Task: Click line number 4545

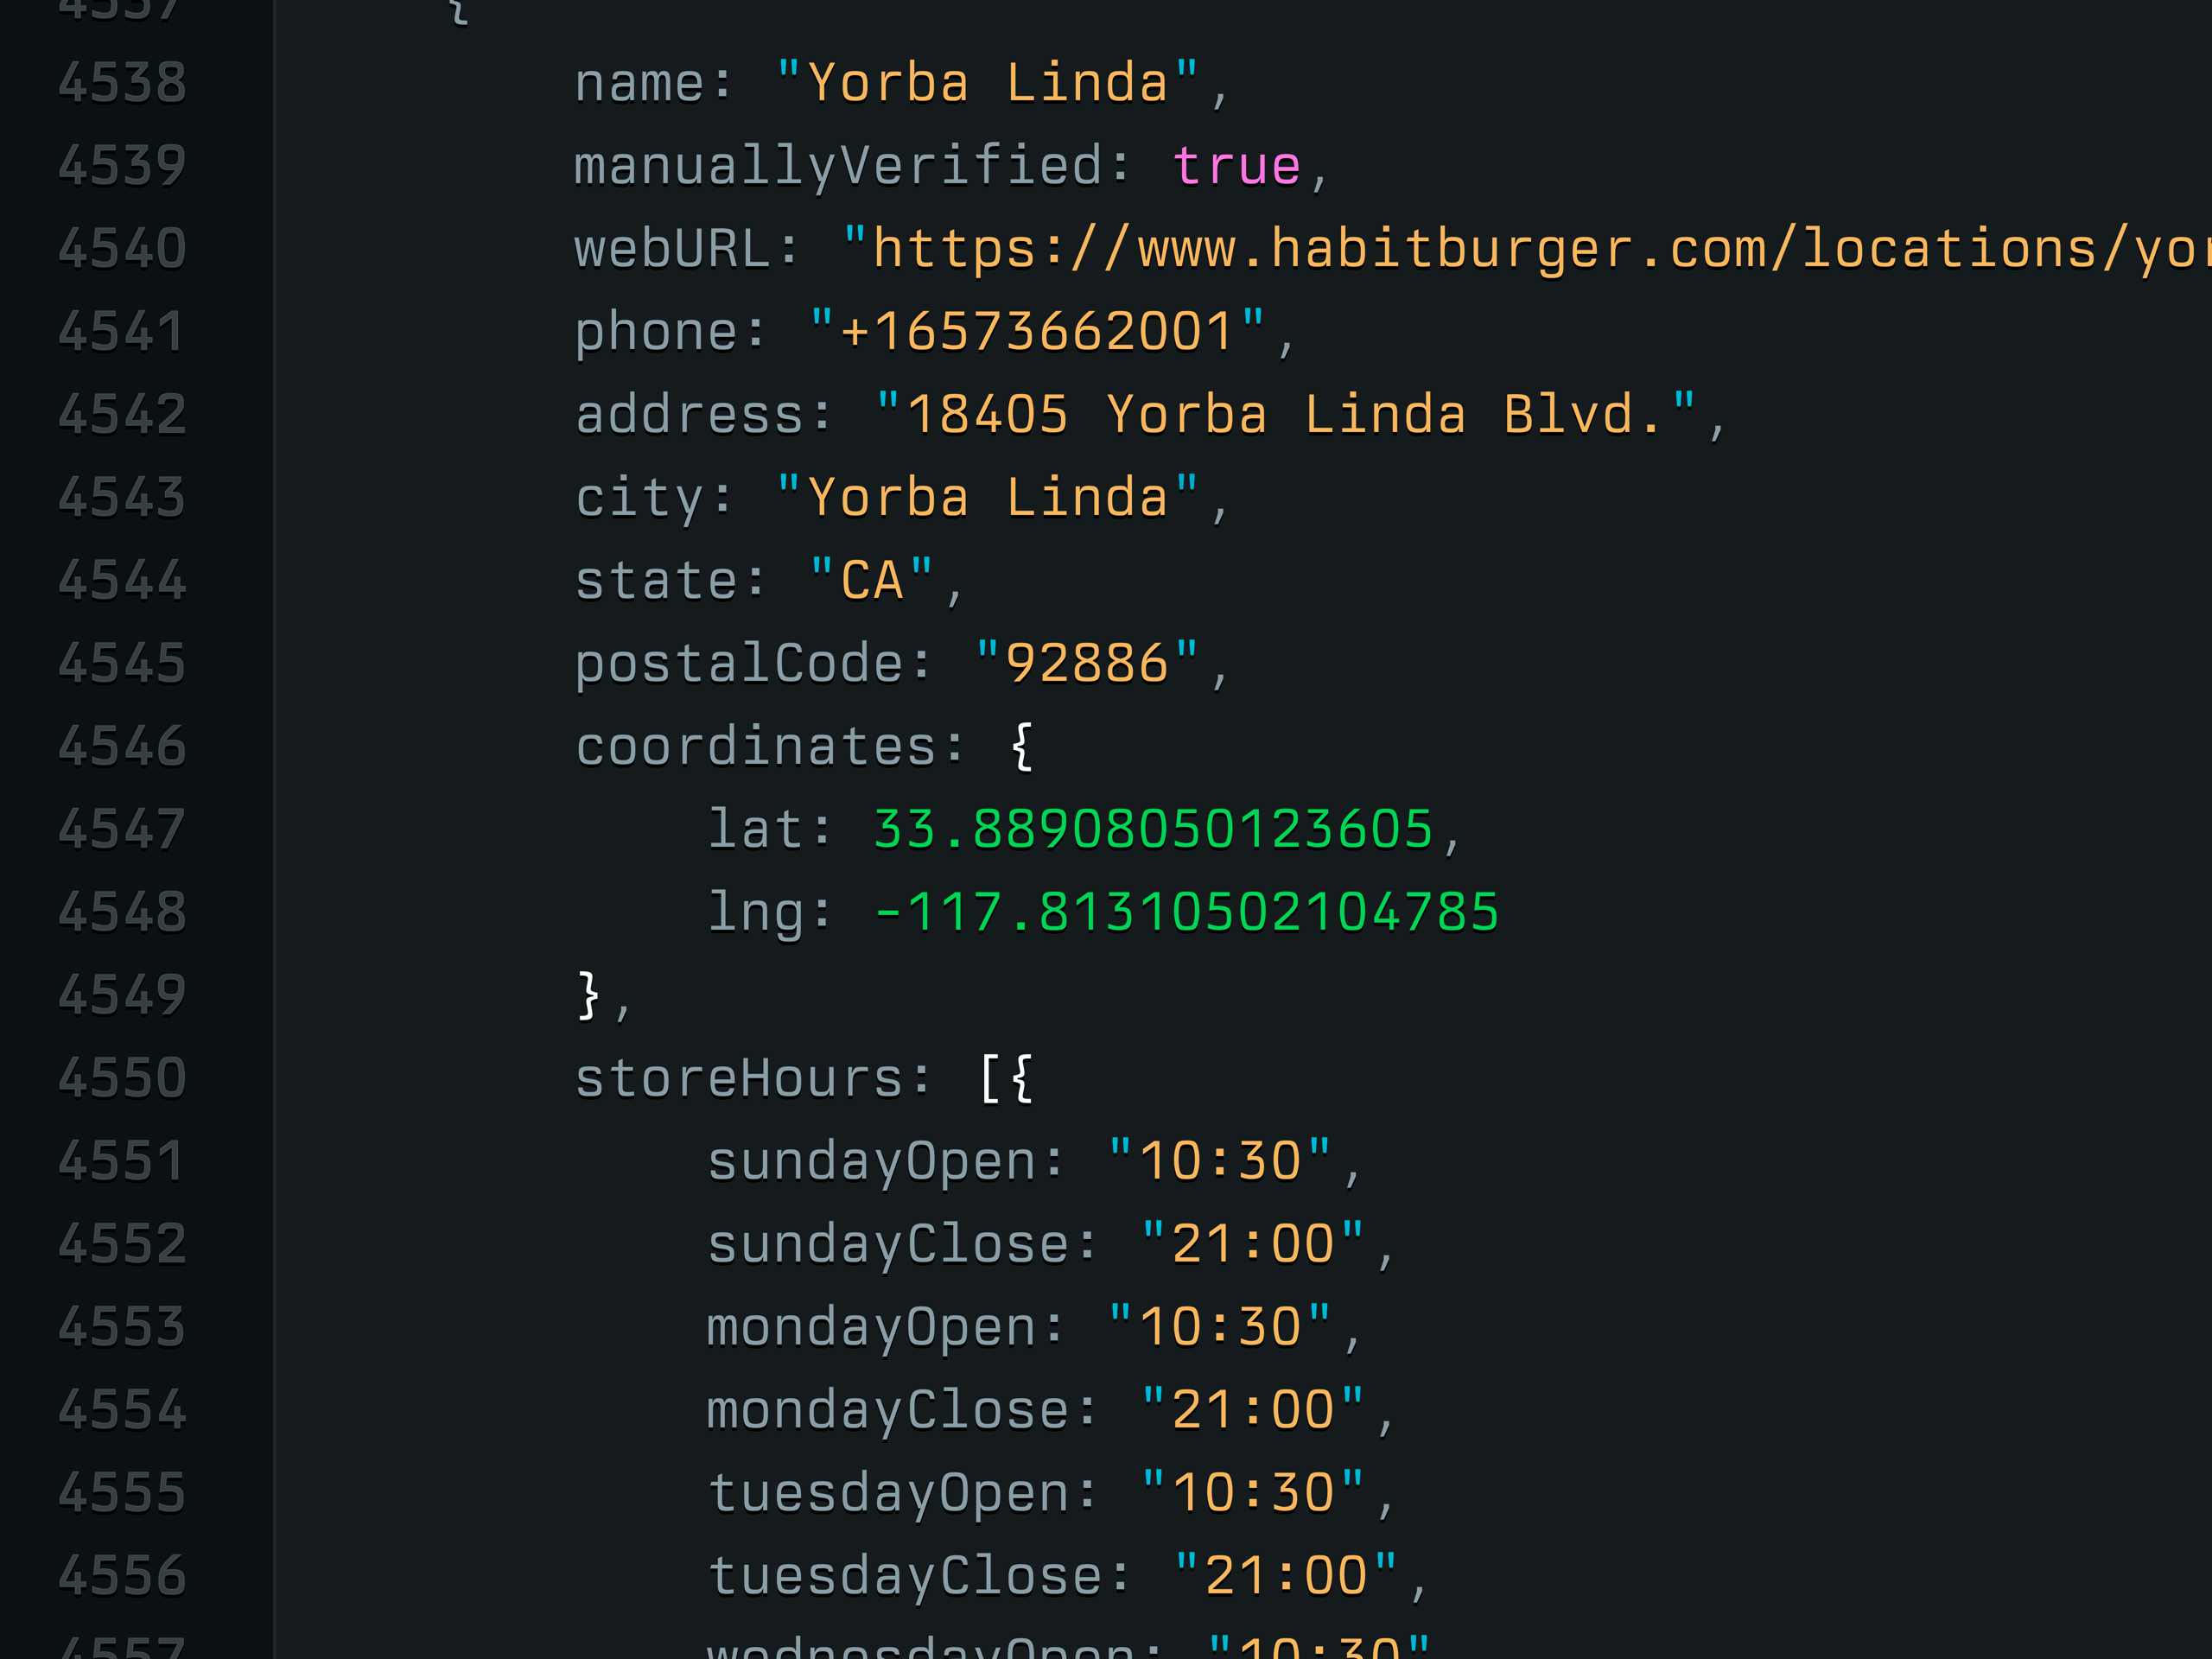Action: click(x=122, y=664)
